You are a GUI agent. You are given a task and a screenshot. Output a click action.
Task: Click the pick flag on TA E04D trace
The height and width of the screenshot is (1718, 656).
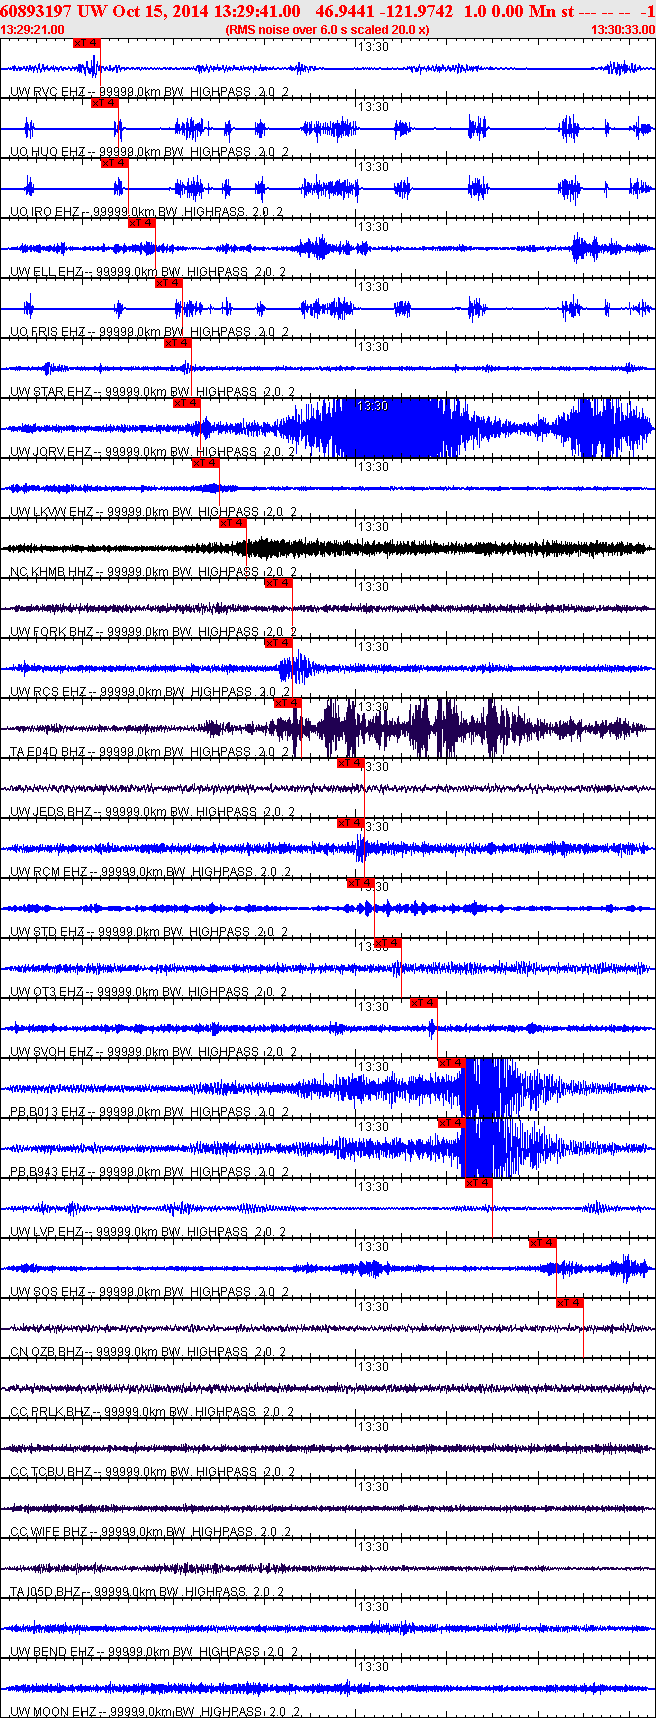click(x=288, y=703)
